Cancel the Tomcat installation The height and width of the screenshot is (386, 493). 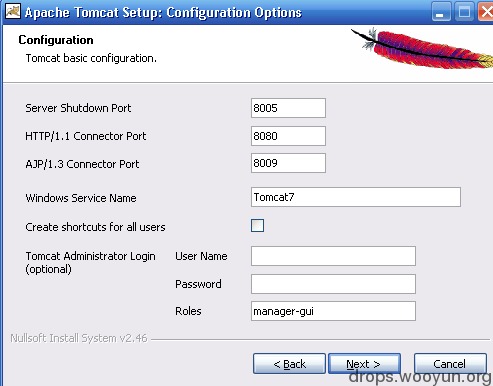[x=450, y=364]
